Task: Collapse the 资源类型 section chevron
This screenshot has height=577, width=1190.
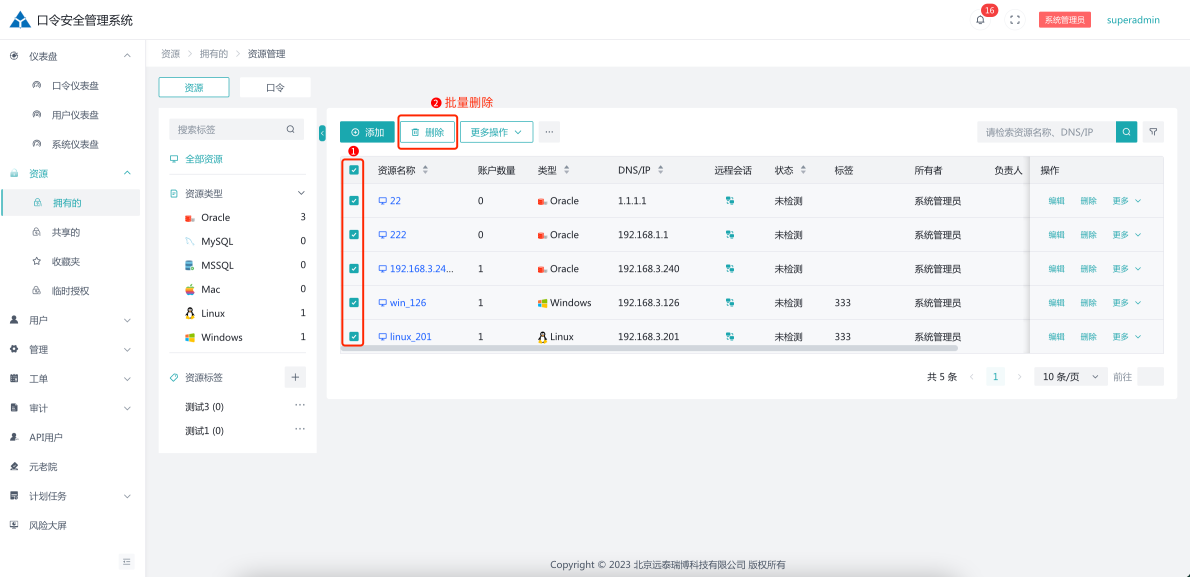Action: pyautogui.click(x=301, y=193)
